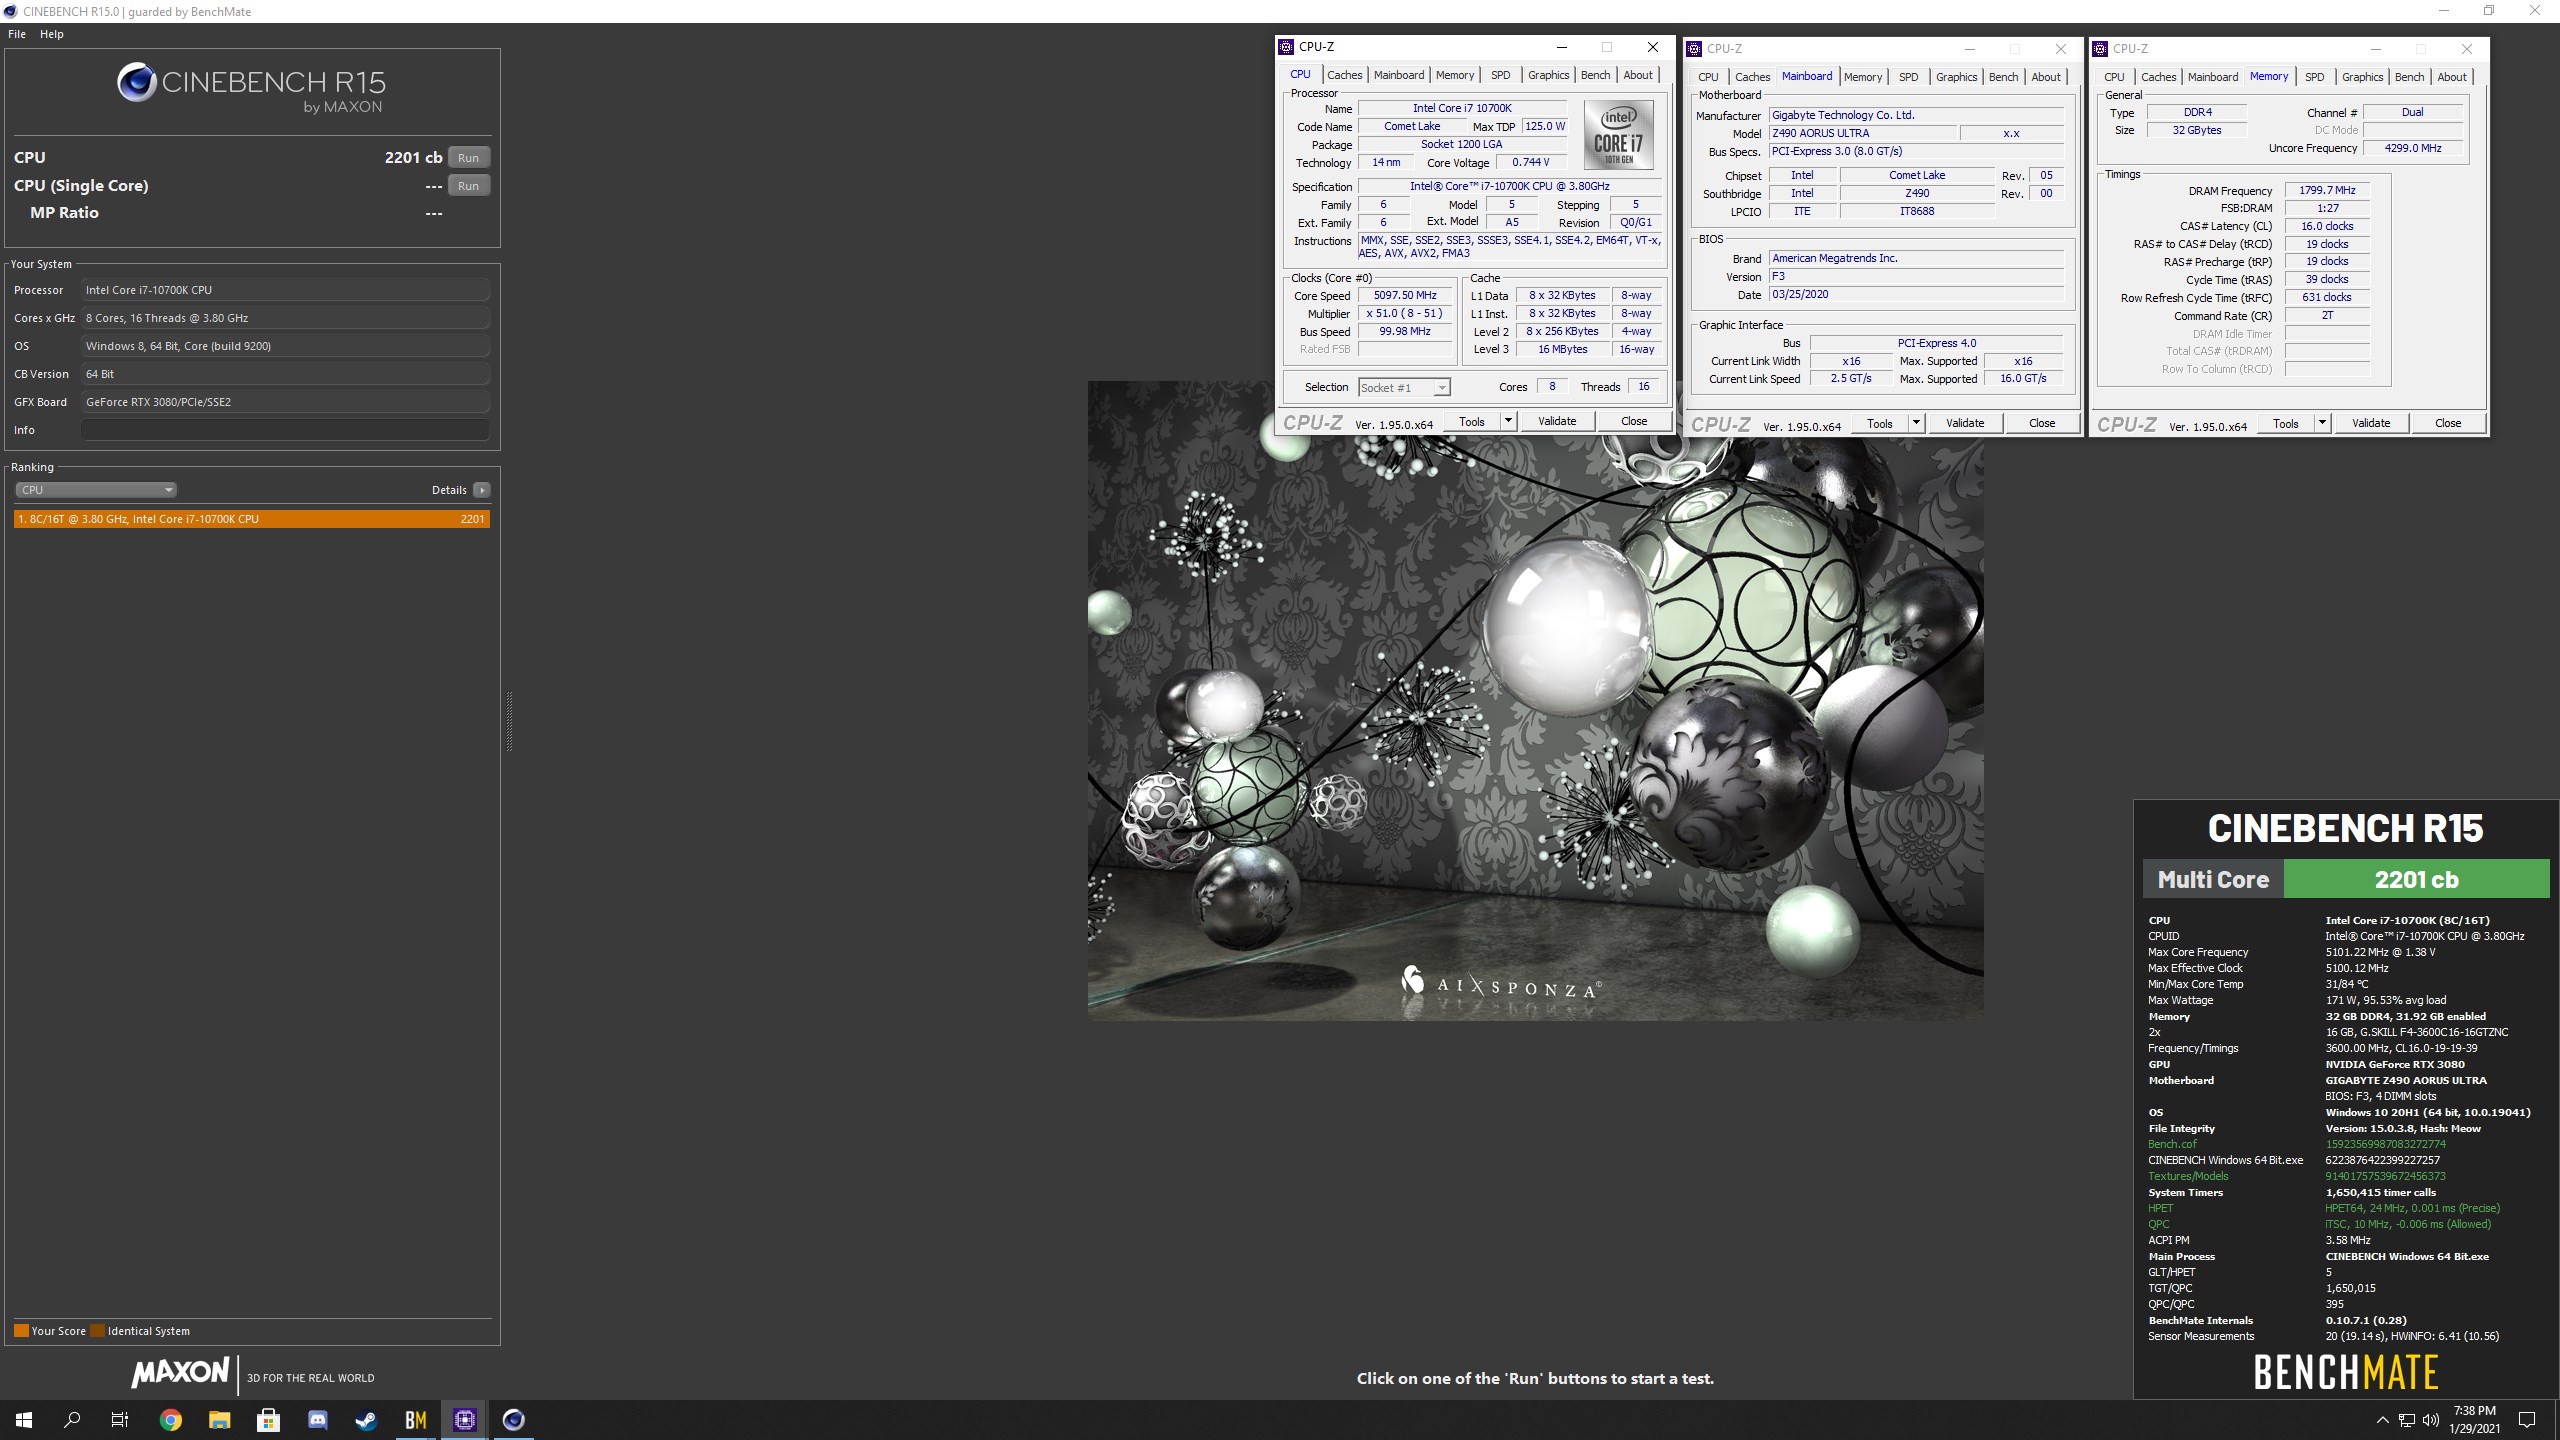Click the DRAM Frequency value 1799.7 MHz
This screenshot has height=1440, width=2560.
click(x=2327, y=190)
